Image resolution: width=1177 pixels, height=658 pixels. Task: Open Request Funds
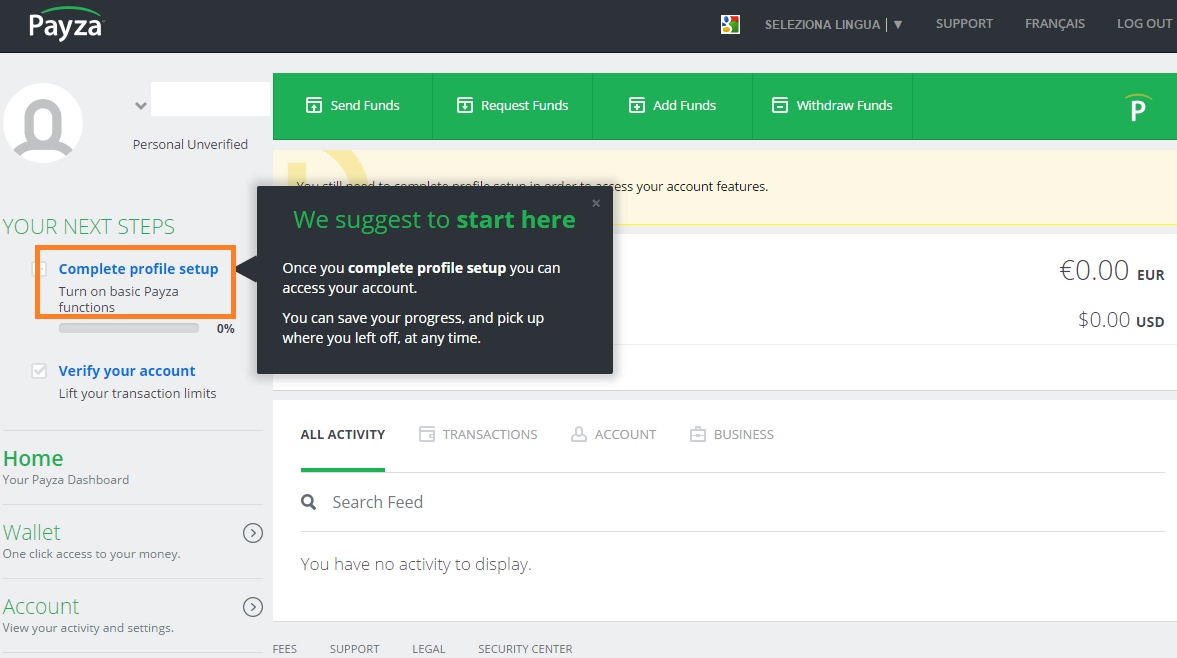[x=513, y=106]
